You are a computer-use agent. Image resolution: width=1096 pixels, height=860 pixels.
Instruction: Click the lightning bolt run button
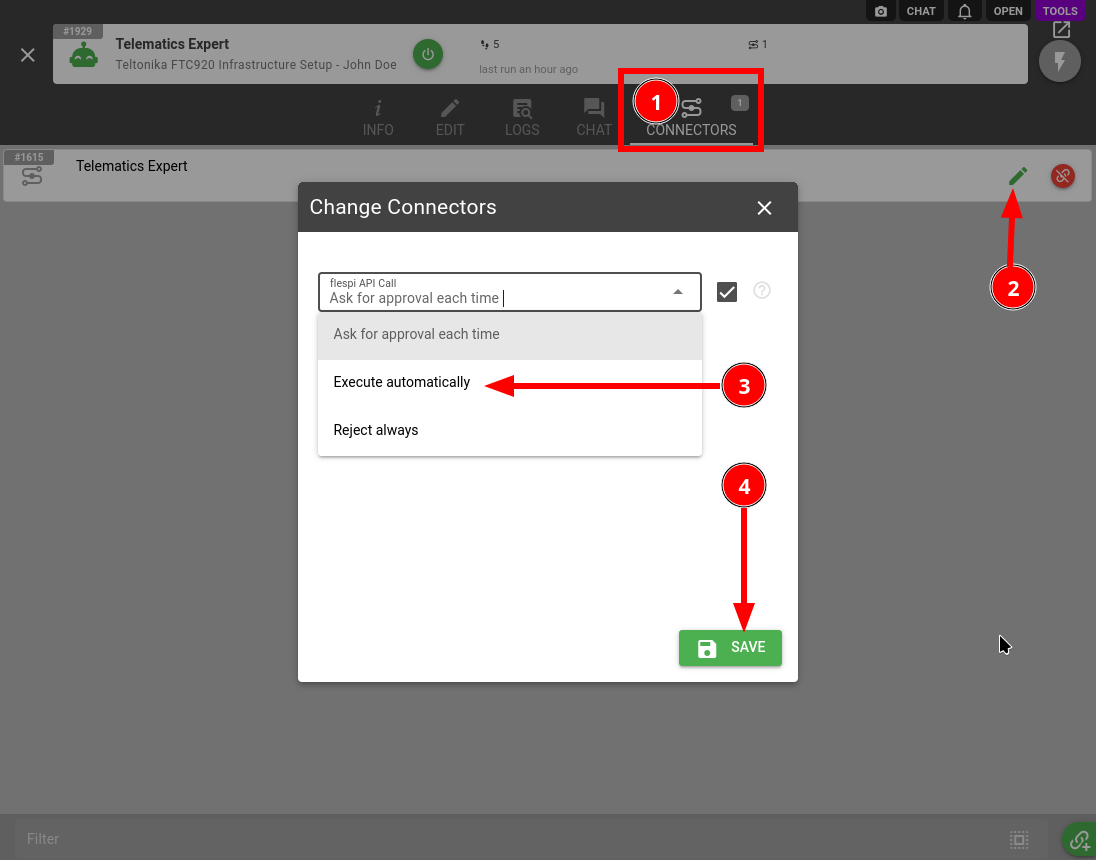click(x=1060, y=62)
